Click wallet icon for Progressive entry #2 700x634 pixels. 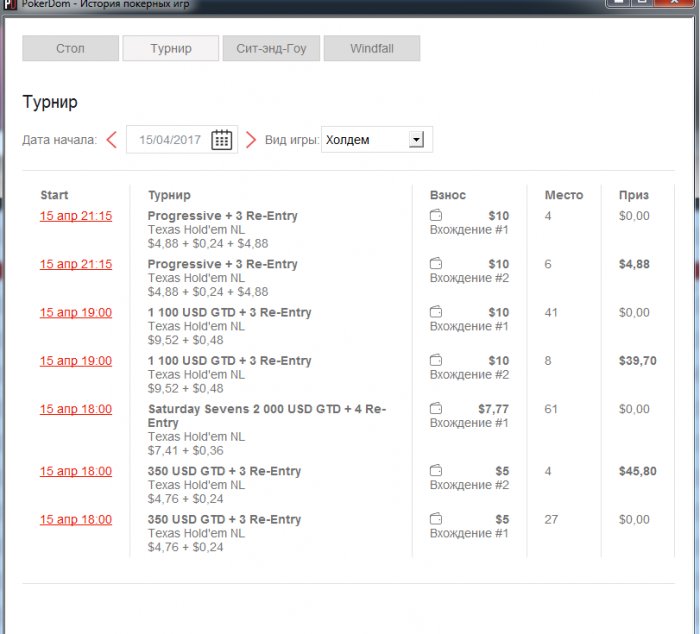pos(436,264)
